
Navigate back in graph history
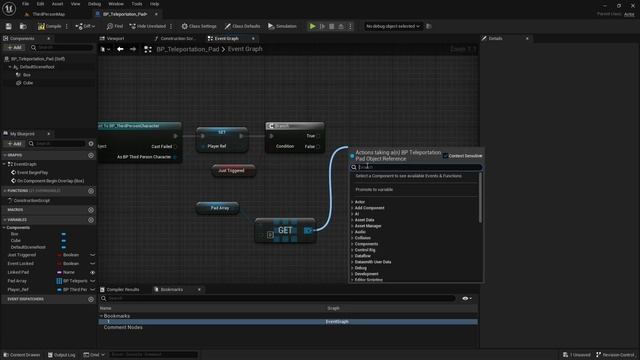coord(120,49)
